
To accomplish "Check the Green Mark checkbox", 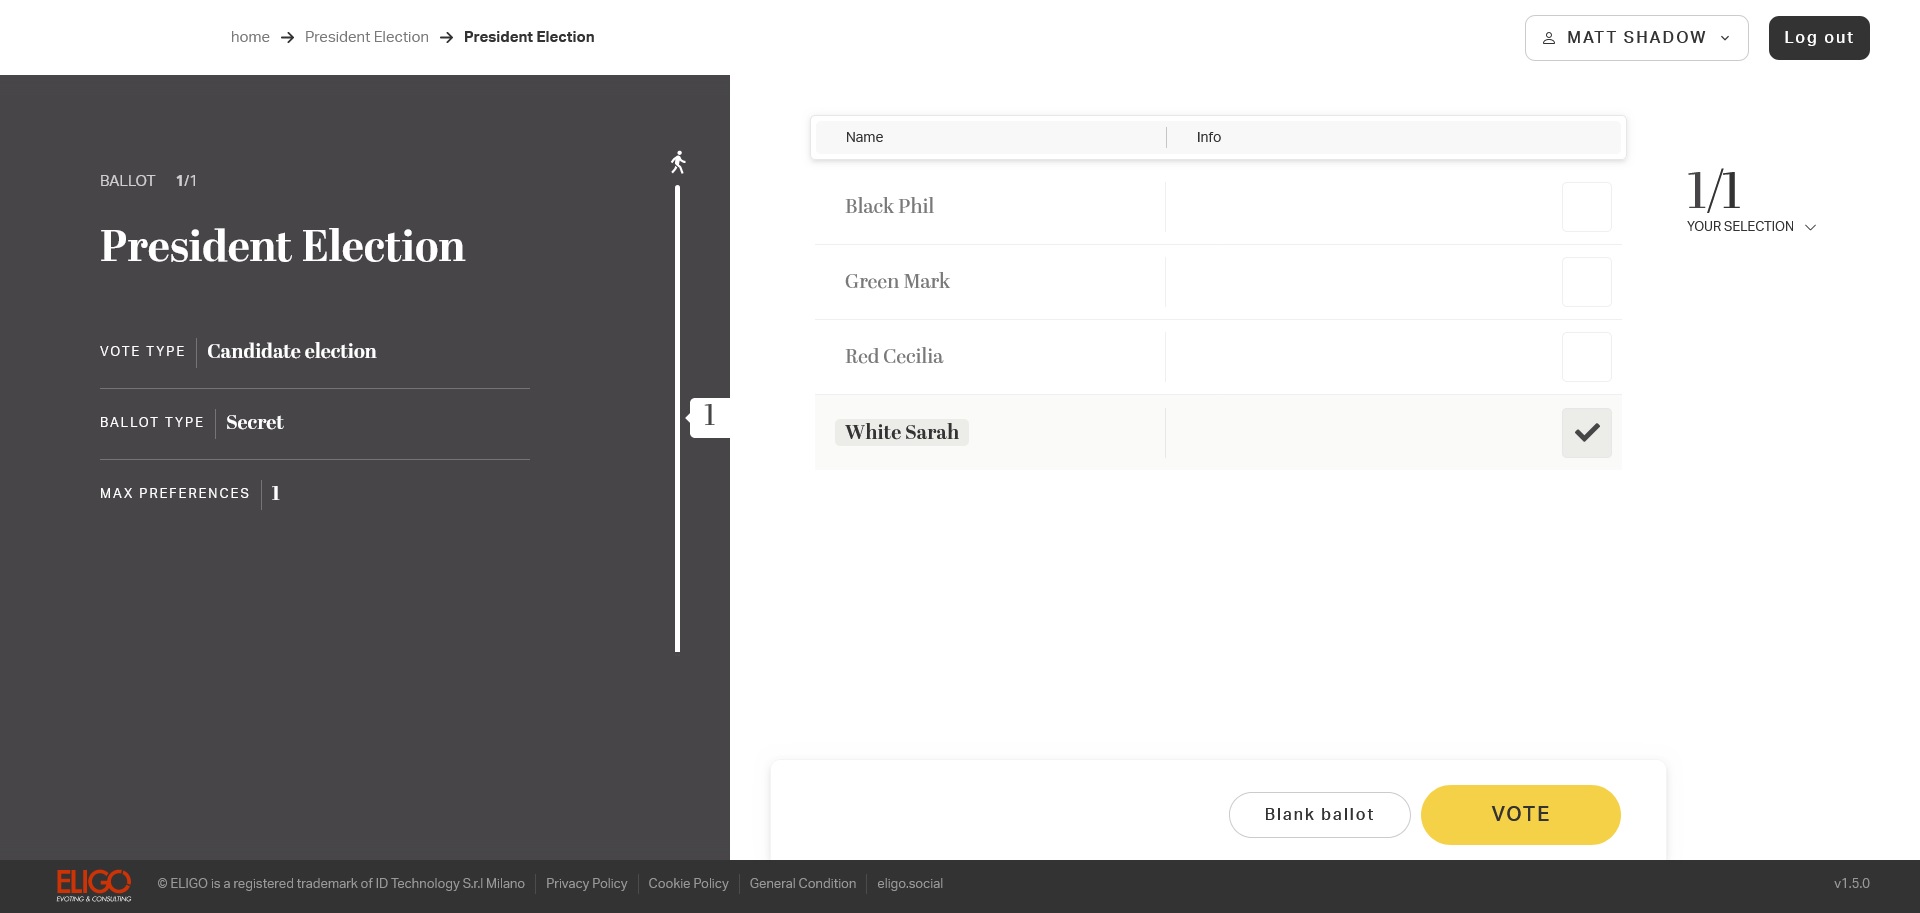I will point(1587,282).
